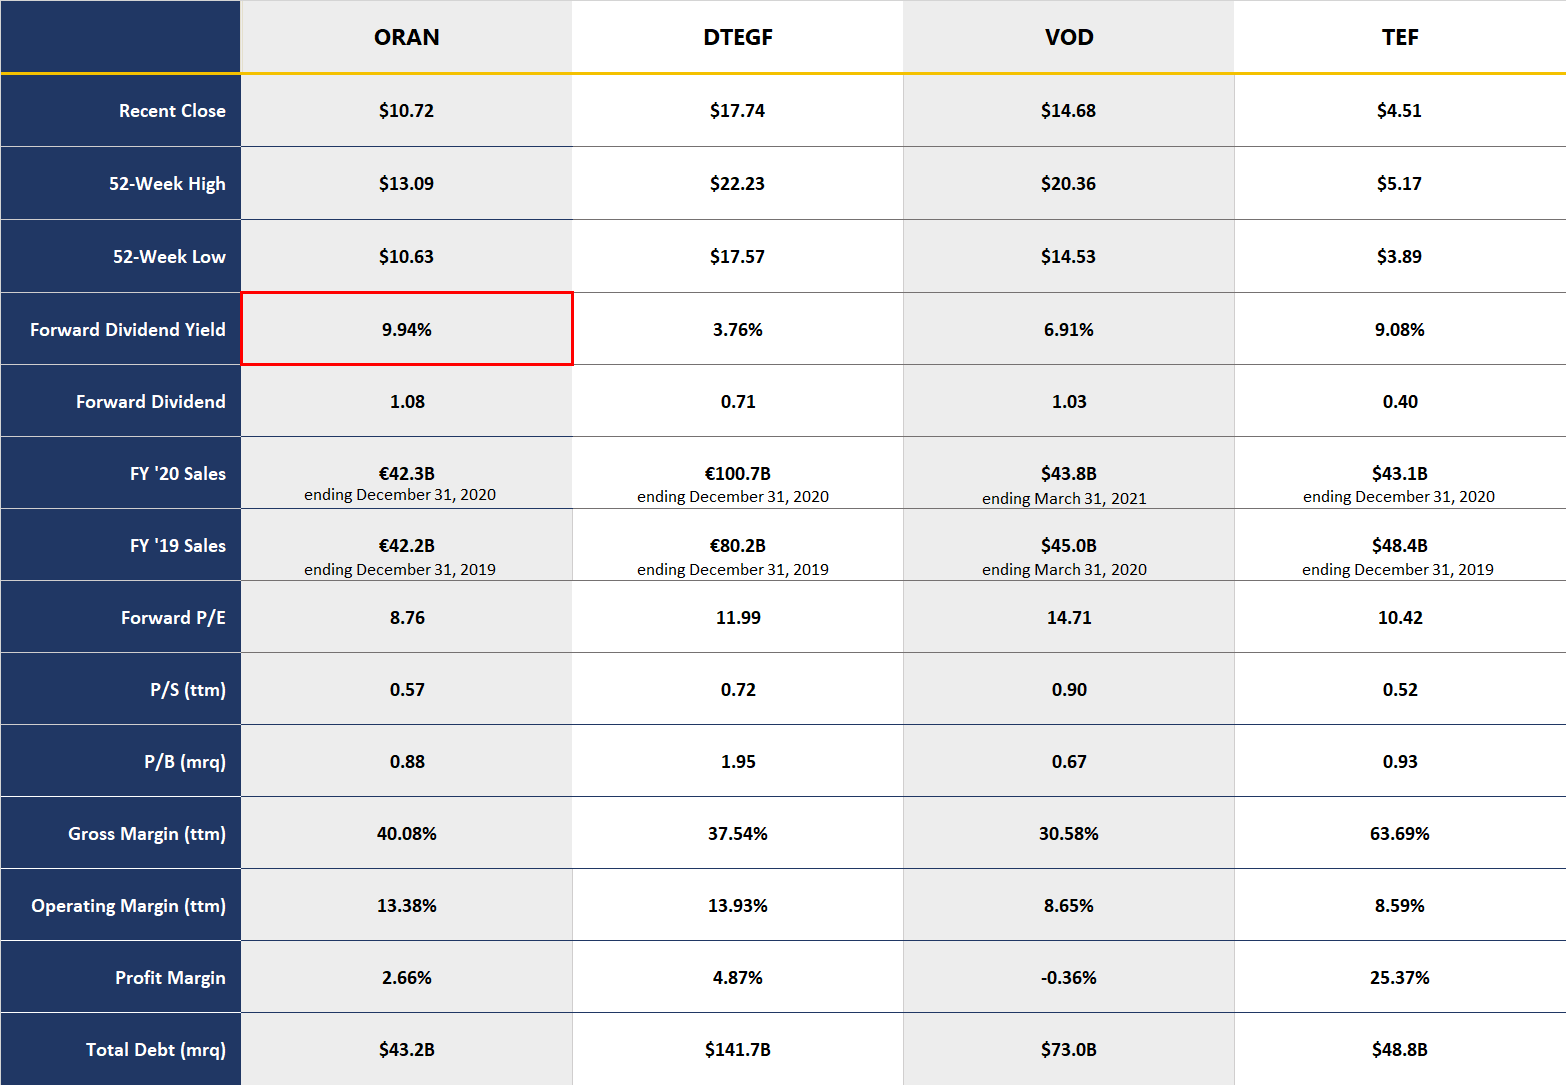This screenshot has height=1085, width=1566.
Task: Select VOD total debt $73.0B
Action: coord(1069,1050)
